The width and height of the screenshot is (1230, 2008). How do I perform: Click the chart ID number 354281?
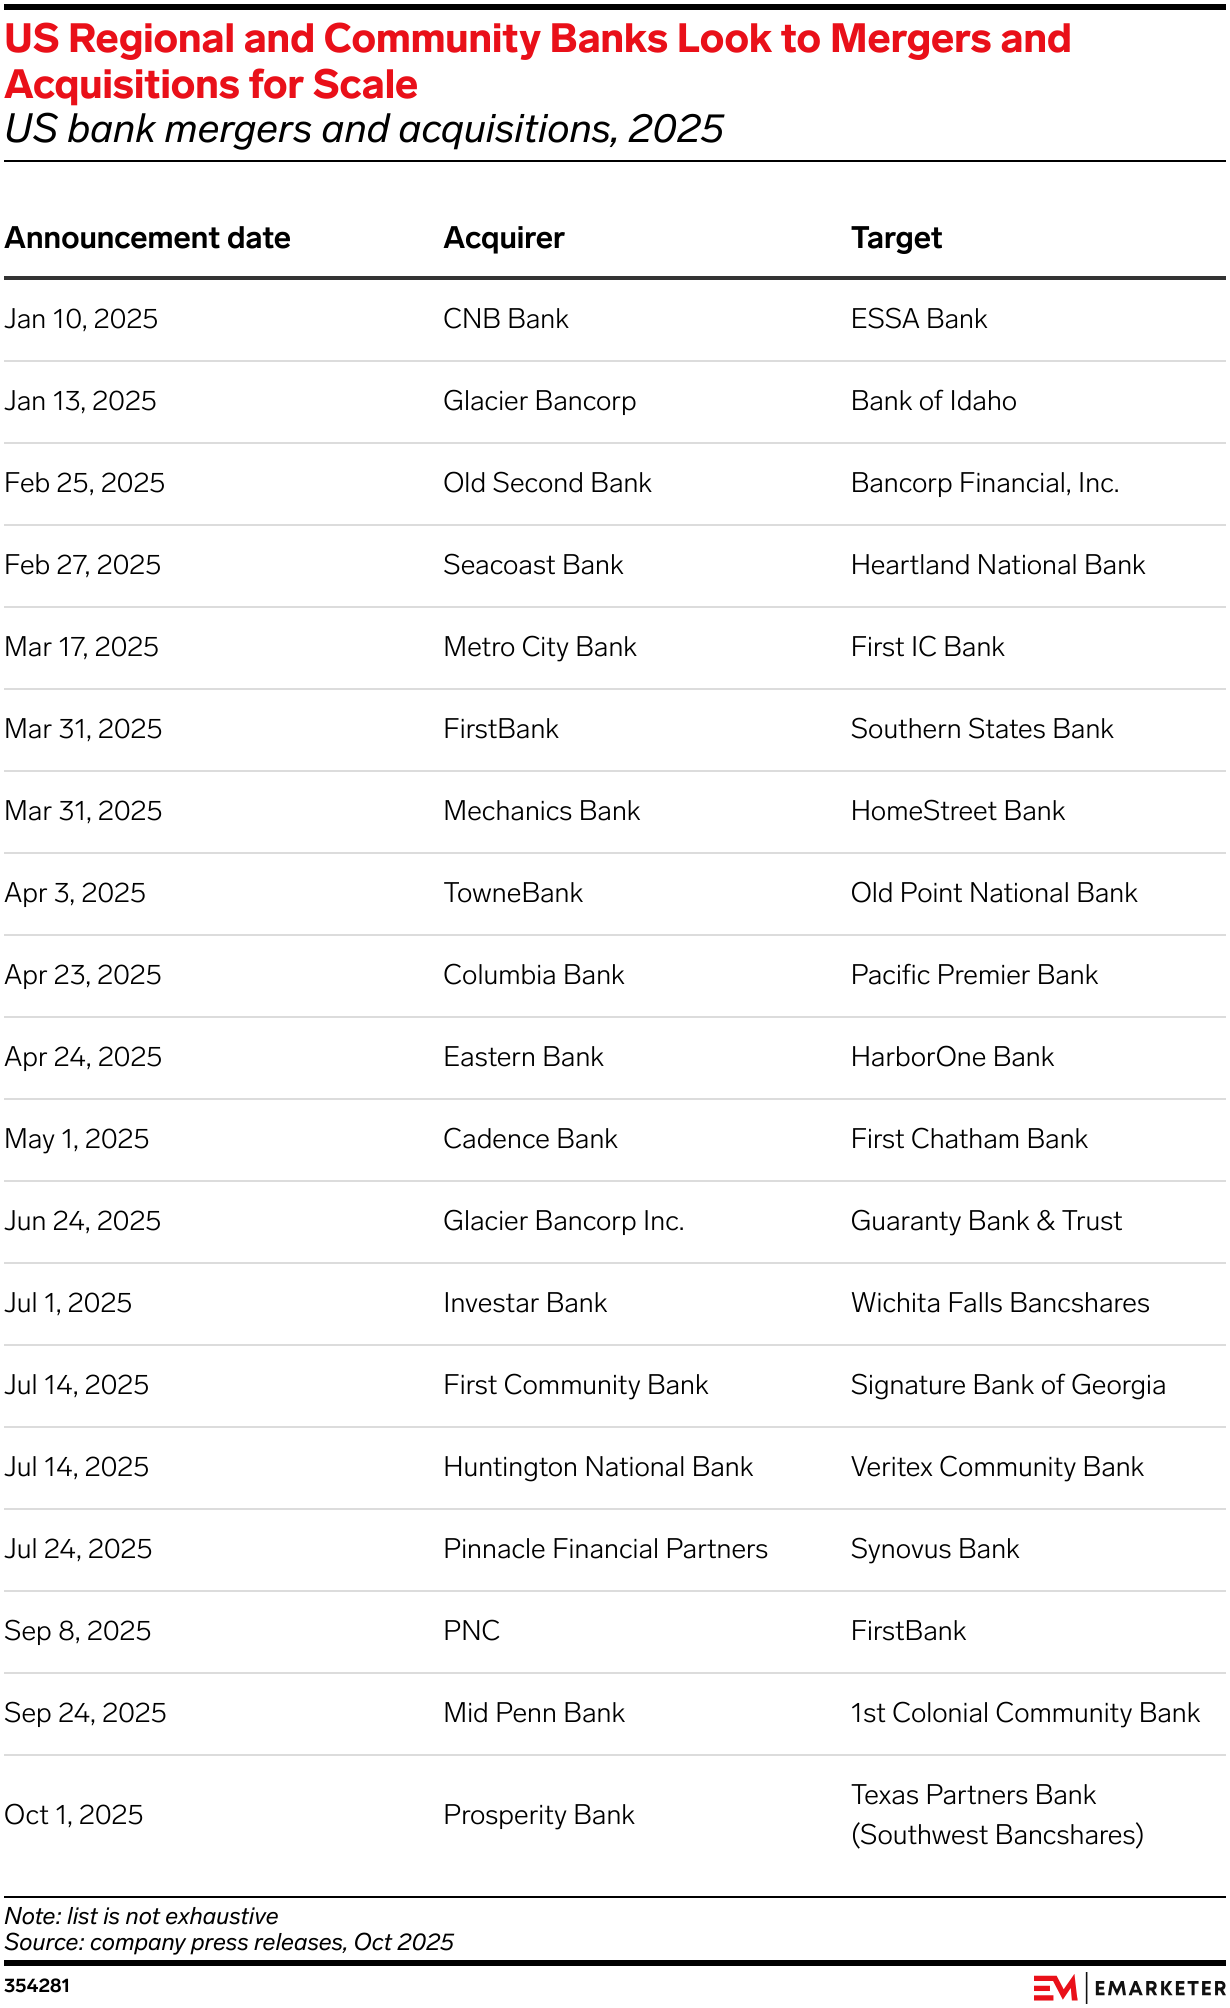coord(37,1985)
